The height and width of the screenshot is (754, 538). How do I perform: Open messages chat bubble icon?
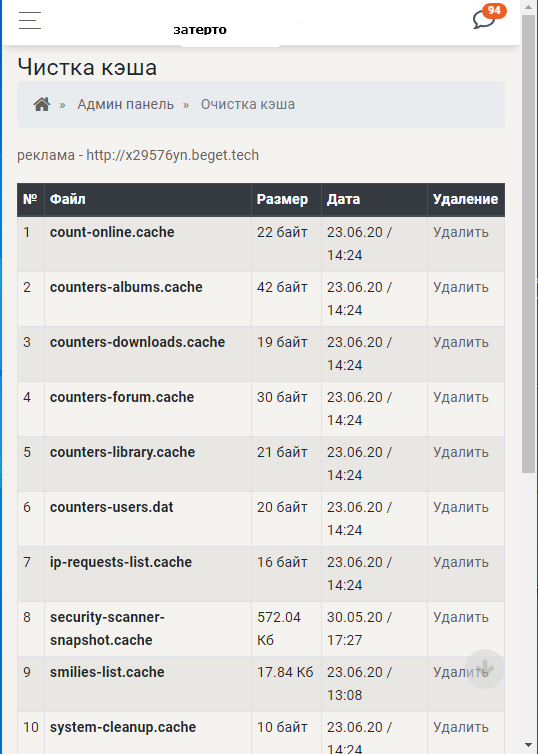pyautogui.click(x=483, y=20)
